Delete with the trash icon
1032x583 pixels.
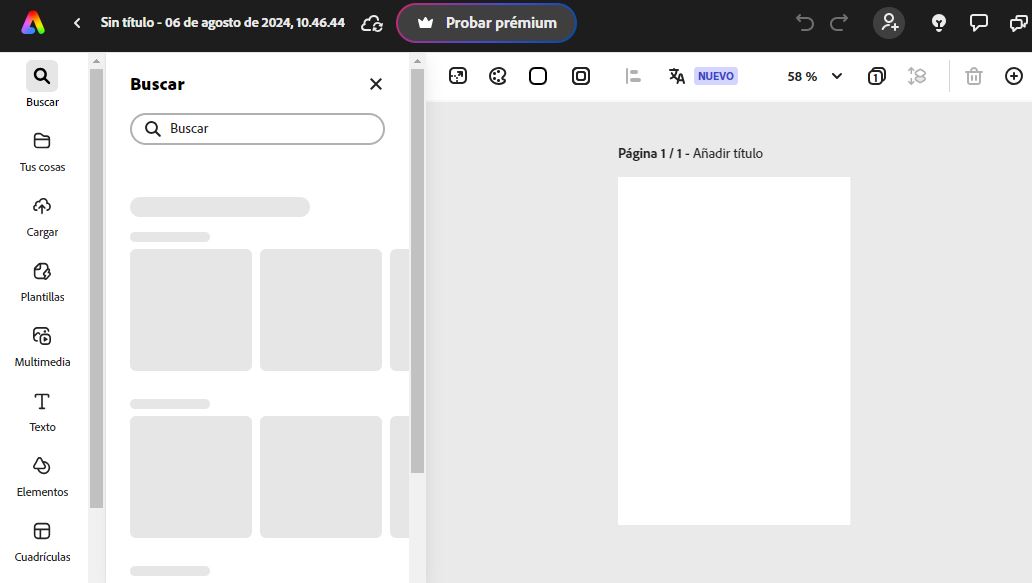973,76
